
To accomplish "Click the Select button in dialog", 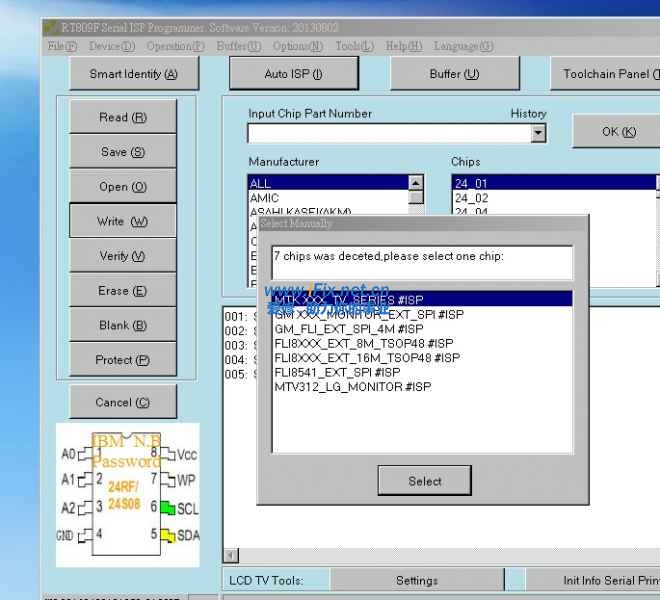I will pos(424,481).
